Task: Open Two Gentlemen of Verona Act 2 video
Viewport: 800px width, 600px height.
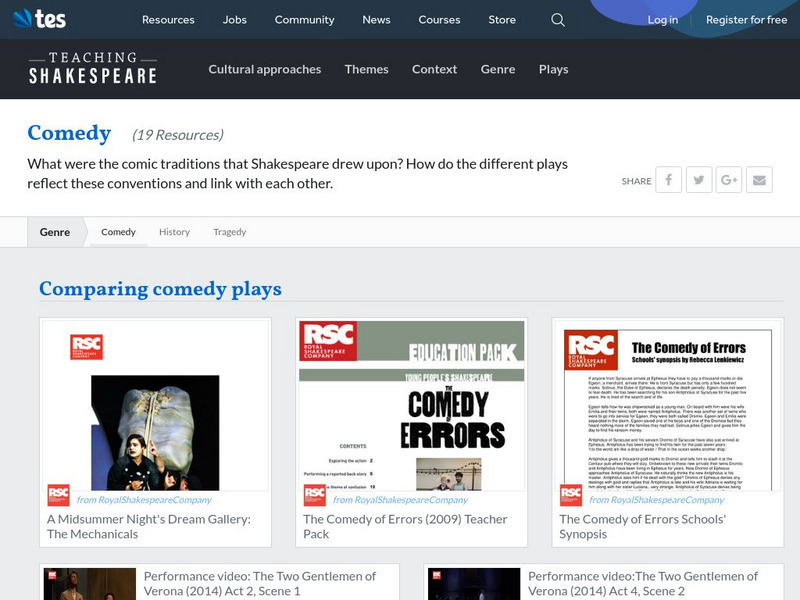Action: [x=259, y=583]
